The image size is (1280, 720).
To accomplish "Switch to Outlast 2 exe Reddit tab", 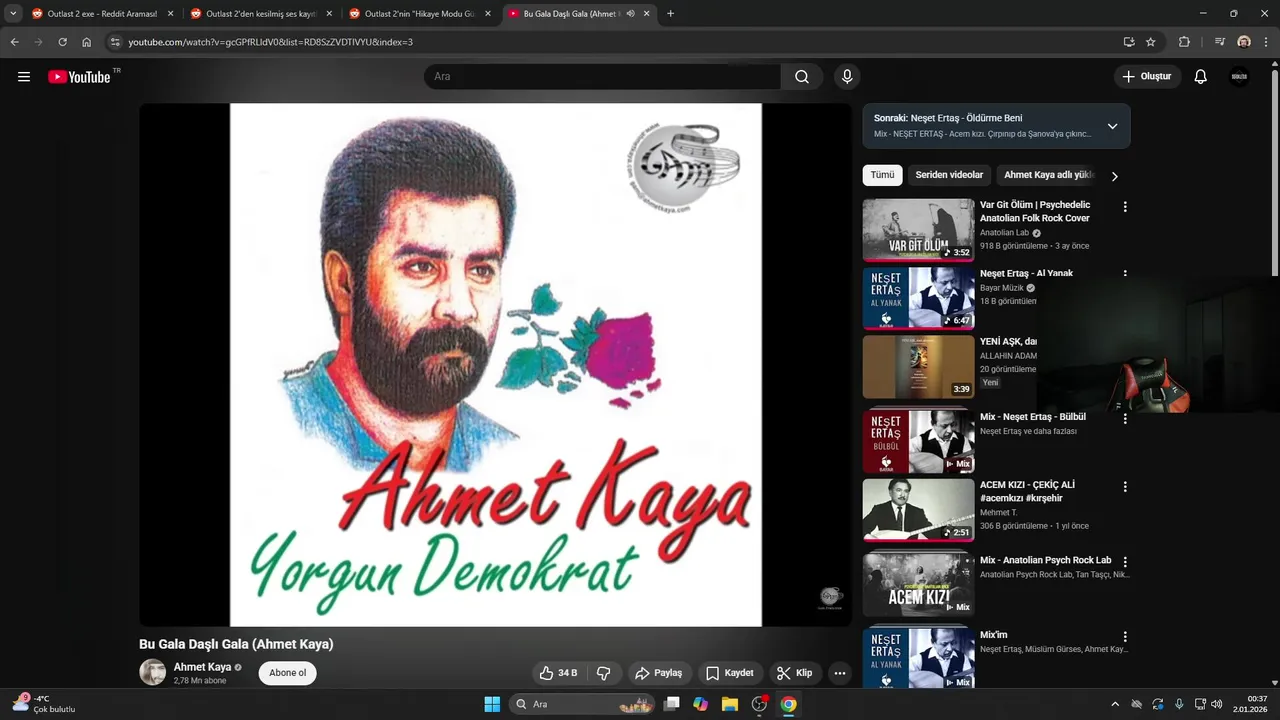I will pos(102,14).
